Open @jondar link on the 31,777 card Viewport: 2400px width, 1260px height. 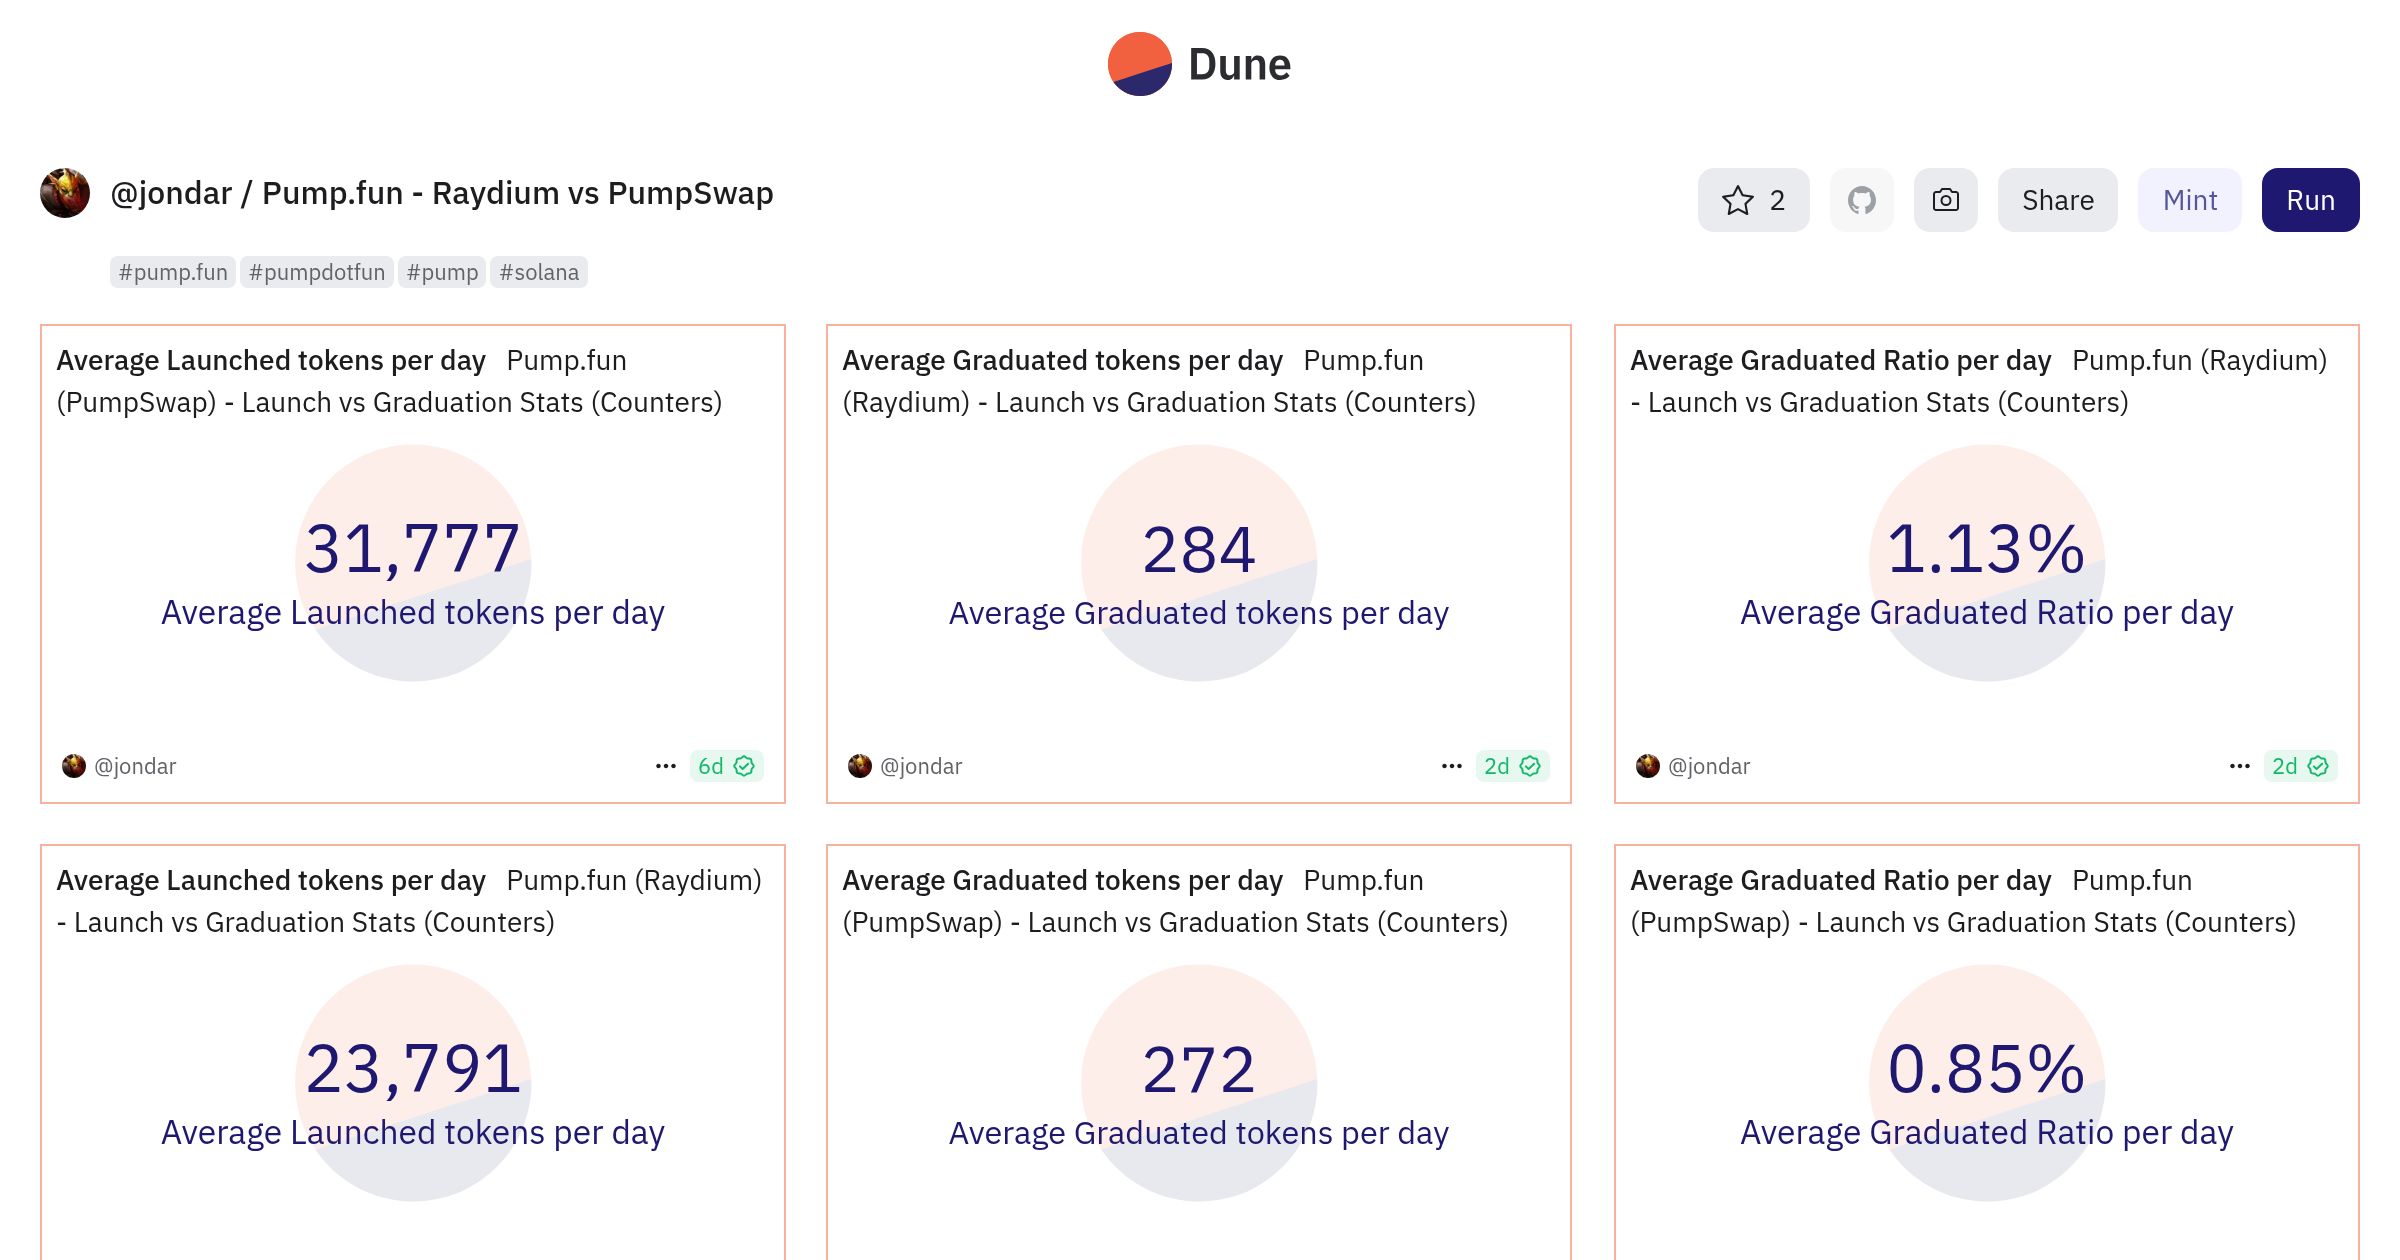(x=135, y=766)
